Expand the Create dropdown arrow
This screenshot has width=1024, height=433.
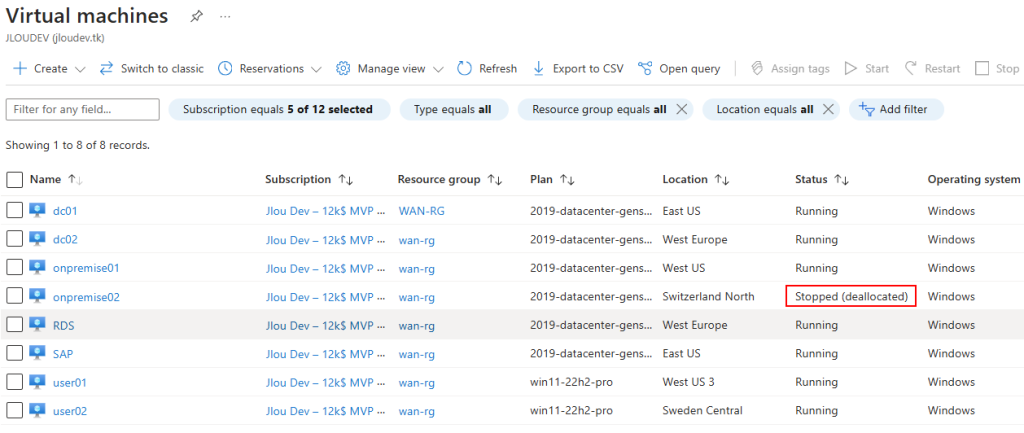[80, 69]
